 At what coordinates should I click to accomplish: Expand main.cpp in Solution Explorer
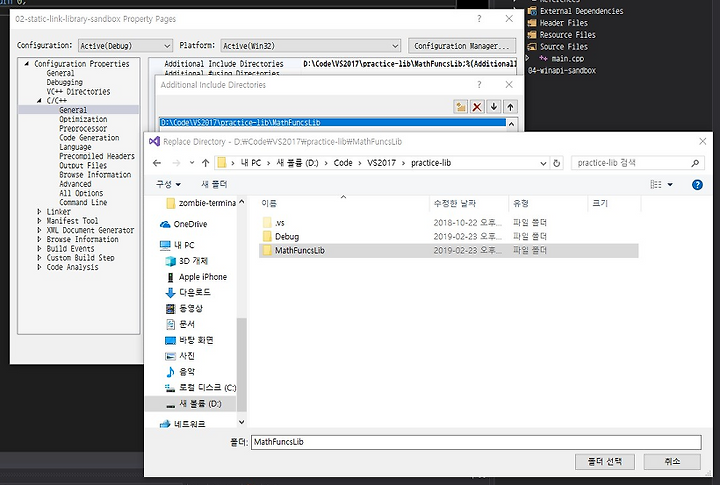[x=527, y=58]
